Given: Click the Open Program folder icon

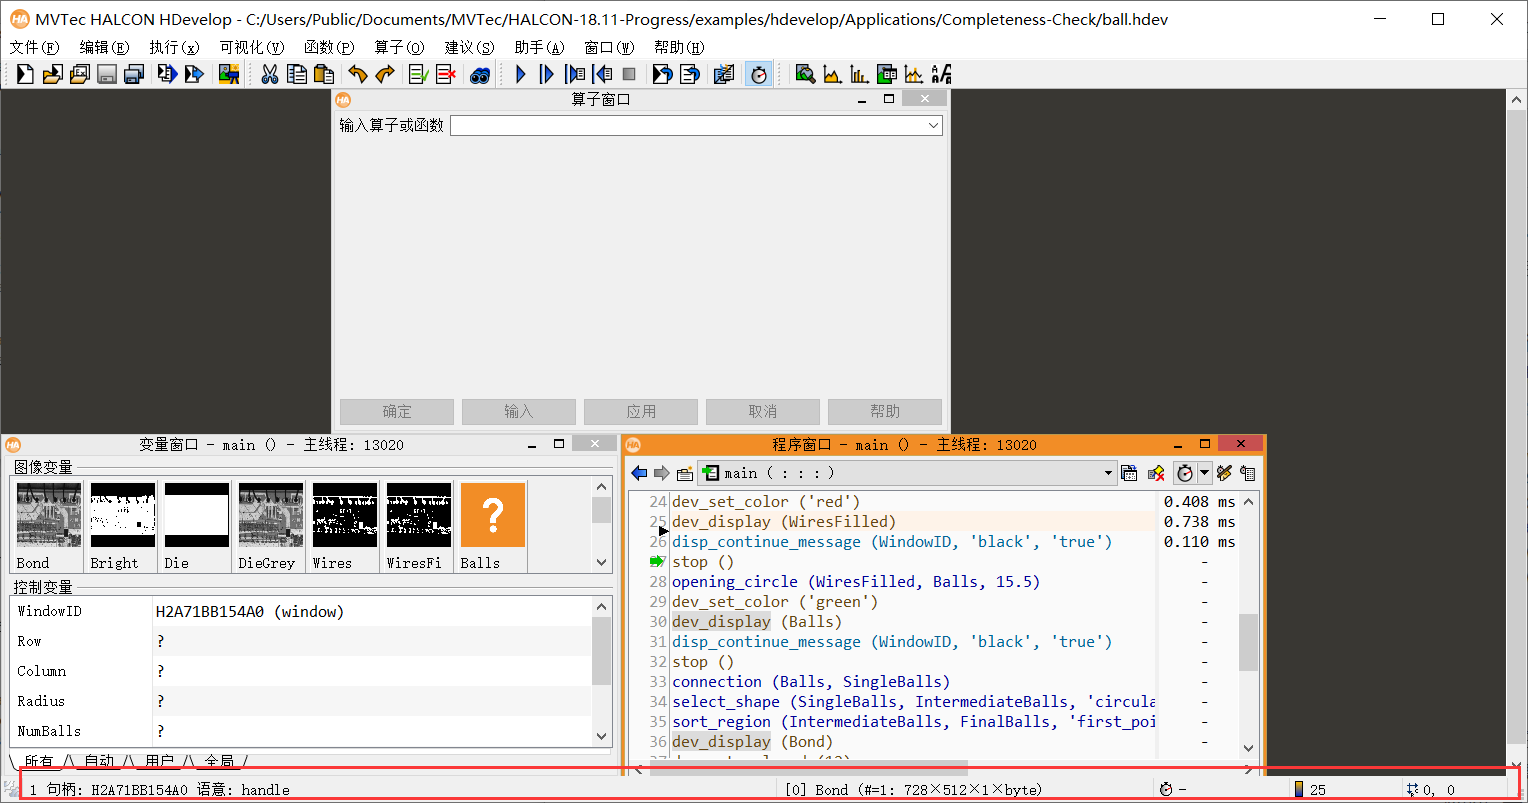Looking at the screenshot, I should coord(52,74).
